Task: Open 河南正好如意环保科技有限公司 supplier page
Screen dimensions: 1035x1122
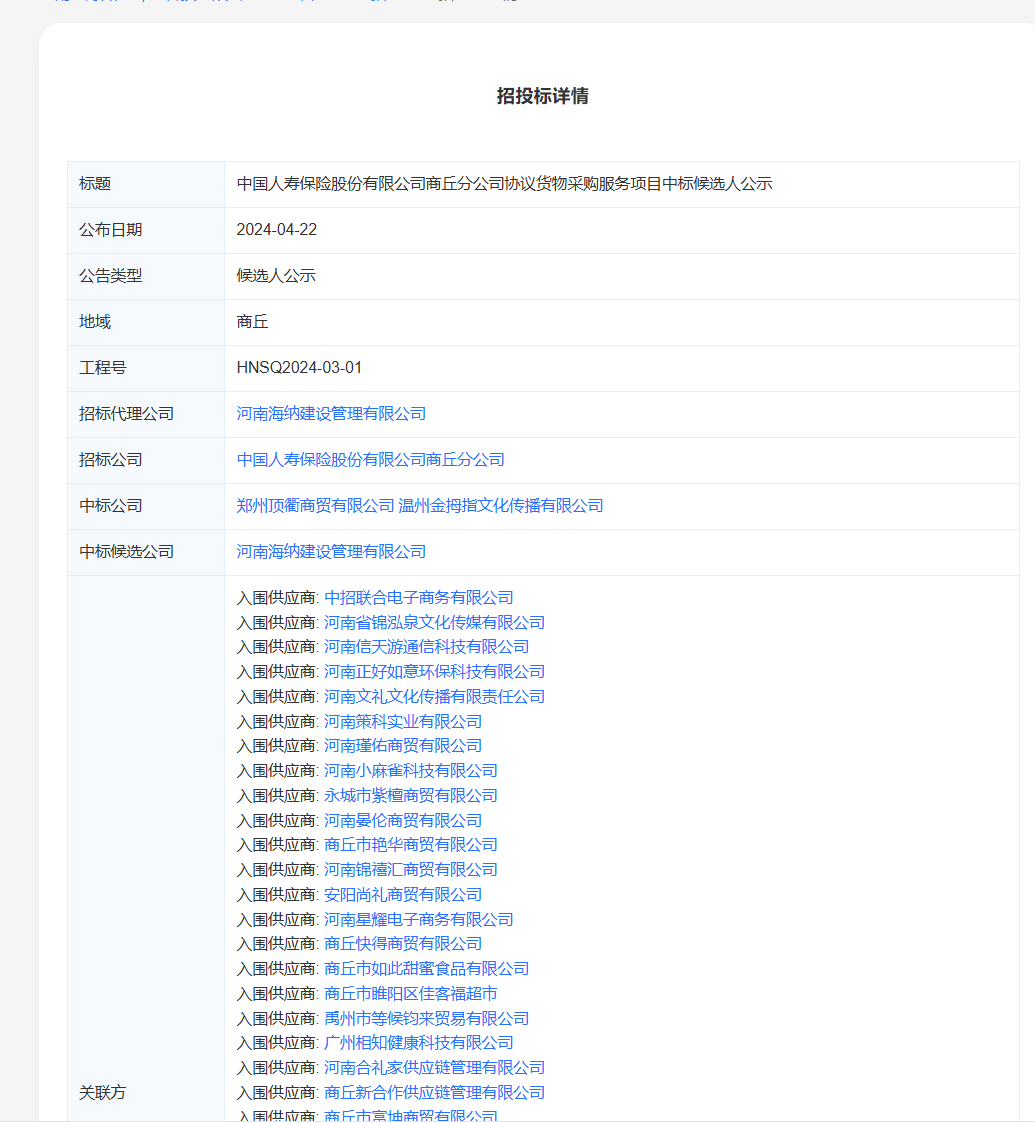Action: 434,672
